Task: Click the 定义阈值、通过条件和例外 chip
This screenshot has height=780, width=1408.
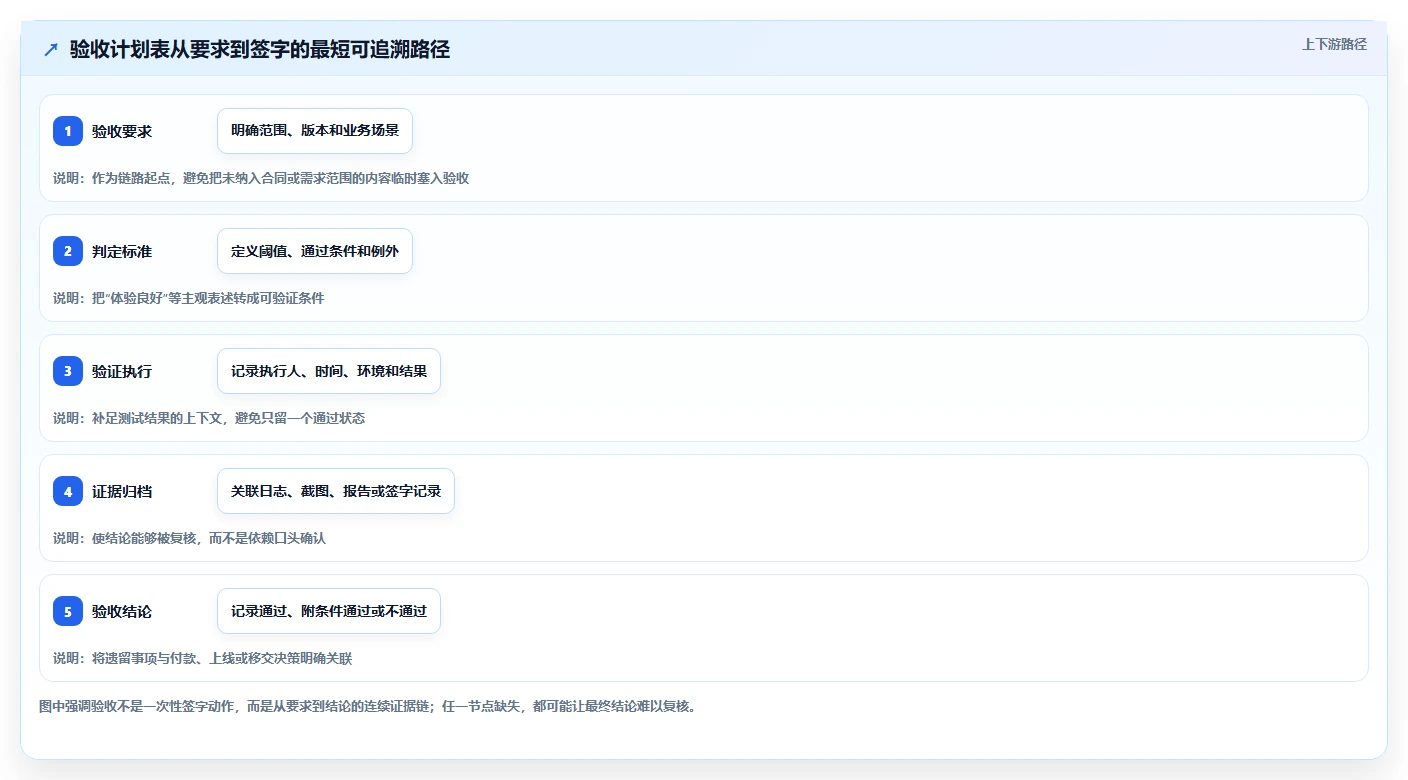Action: pos(315,251)
